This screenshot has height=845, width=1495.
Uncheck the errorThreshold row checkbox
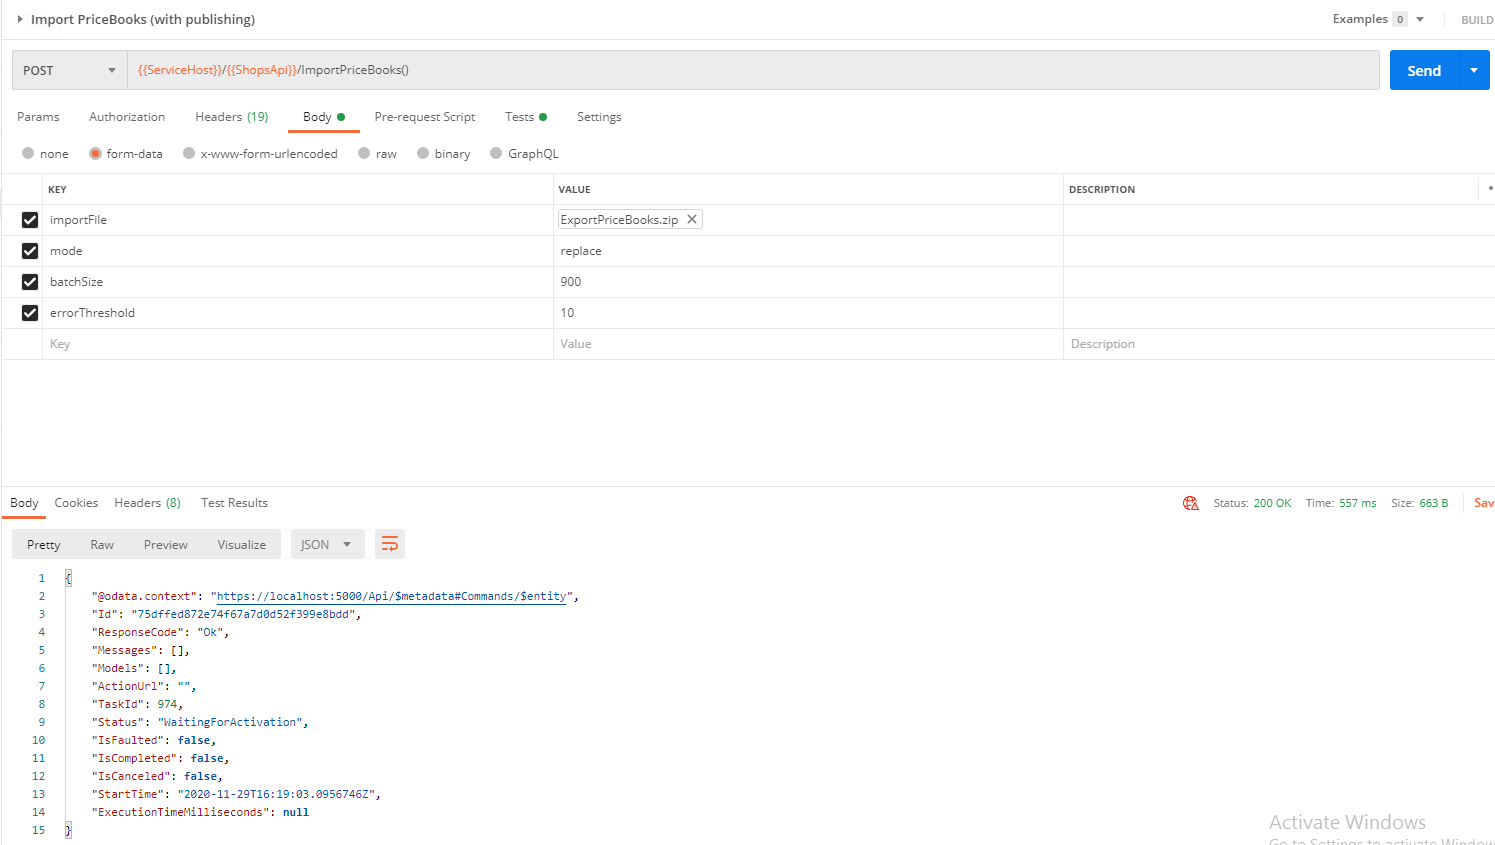pyautogui.click(x=30, y=313)
